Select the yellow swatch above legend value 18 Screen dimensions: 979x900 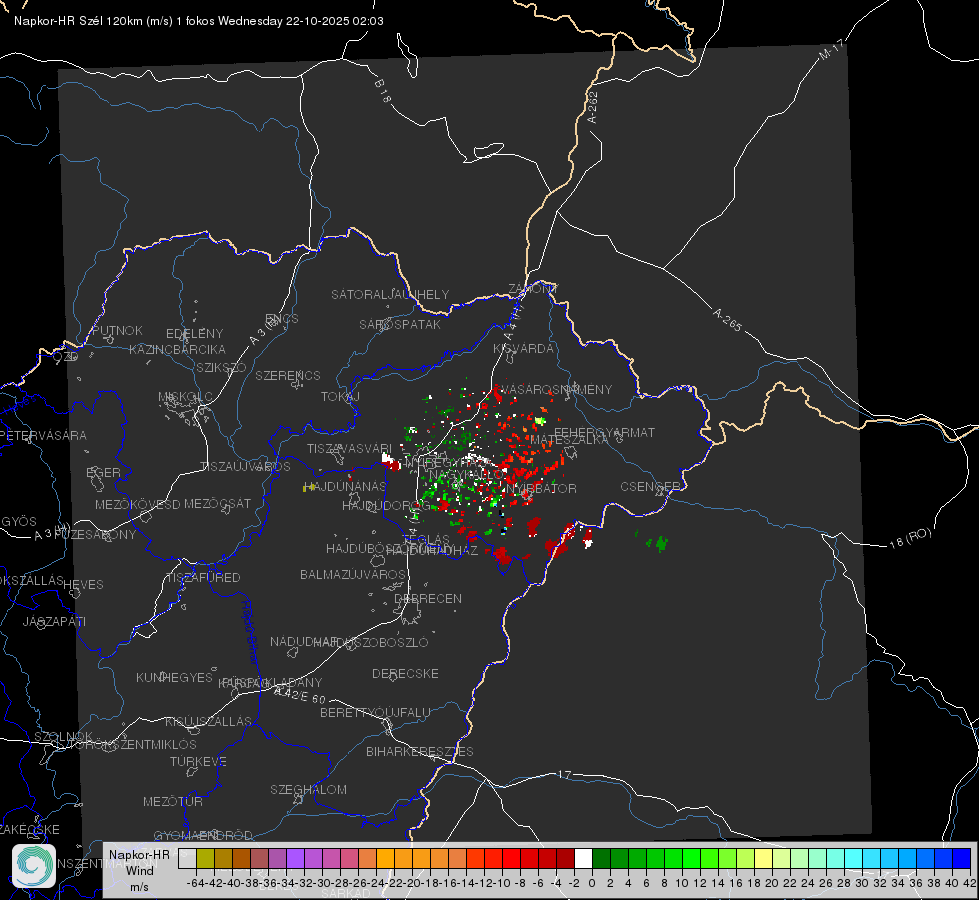(x=763, y=858)
